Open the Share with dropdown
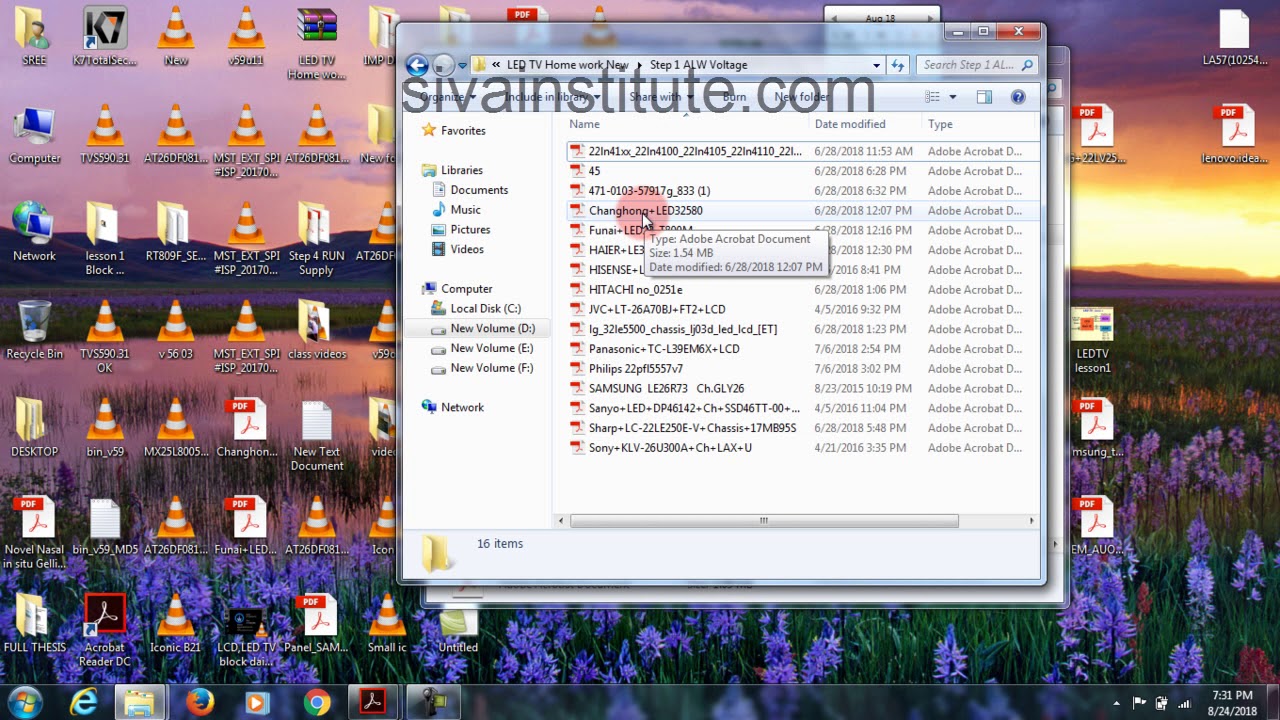 (x=661, y=97)
